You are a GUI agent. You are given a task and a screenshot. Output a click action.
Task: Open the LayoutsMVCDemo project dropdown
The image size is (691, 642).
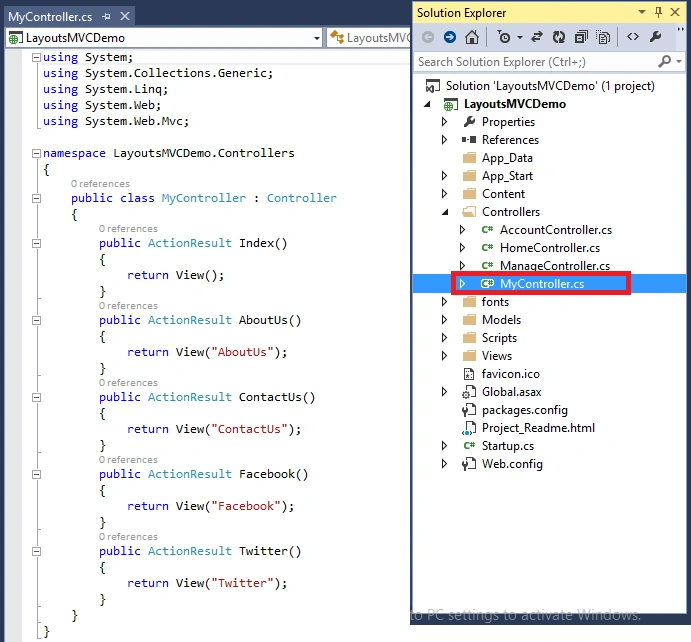[316, 38]
